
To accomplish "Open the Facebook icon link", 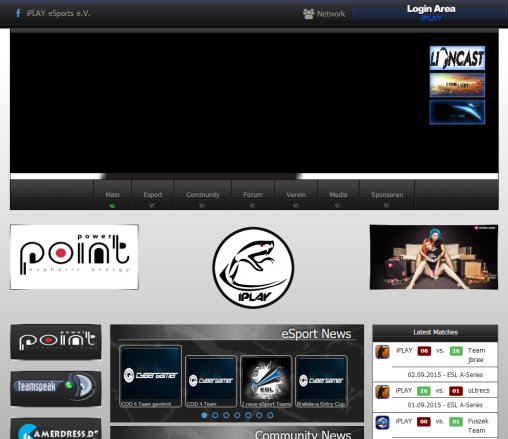I will pyautogui.click(x=18, y=13).
